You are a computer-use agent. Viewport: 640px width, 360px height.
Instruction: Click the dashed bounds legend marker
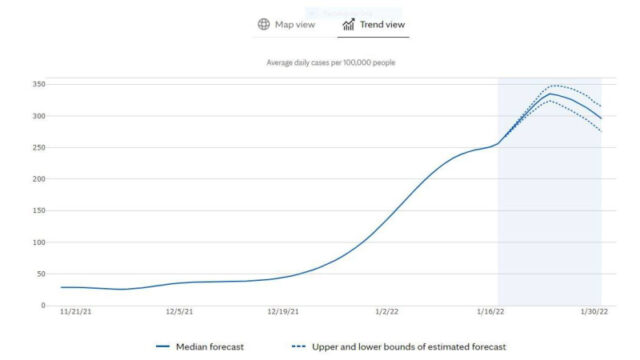[299, 347]
